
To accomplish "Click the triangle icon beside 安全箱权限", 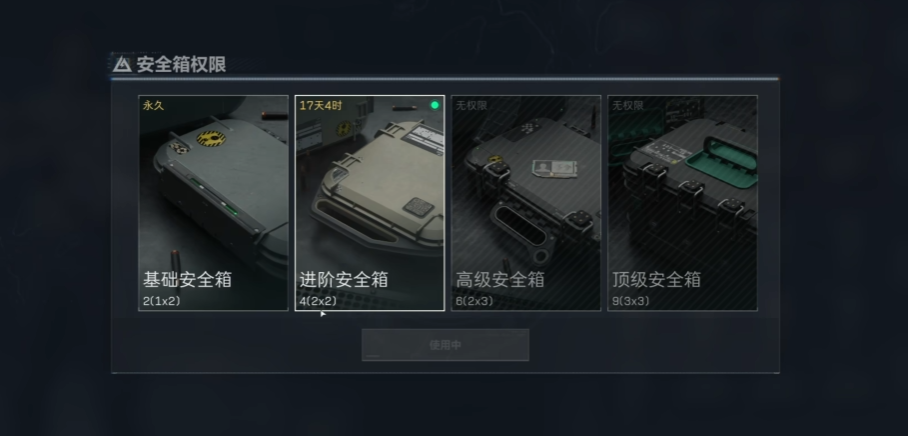I will (x=122, y=64).
